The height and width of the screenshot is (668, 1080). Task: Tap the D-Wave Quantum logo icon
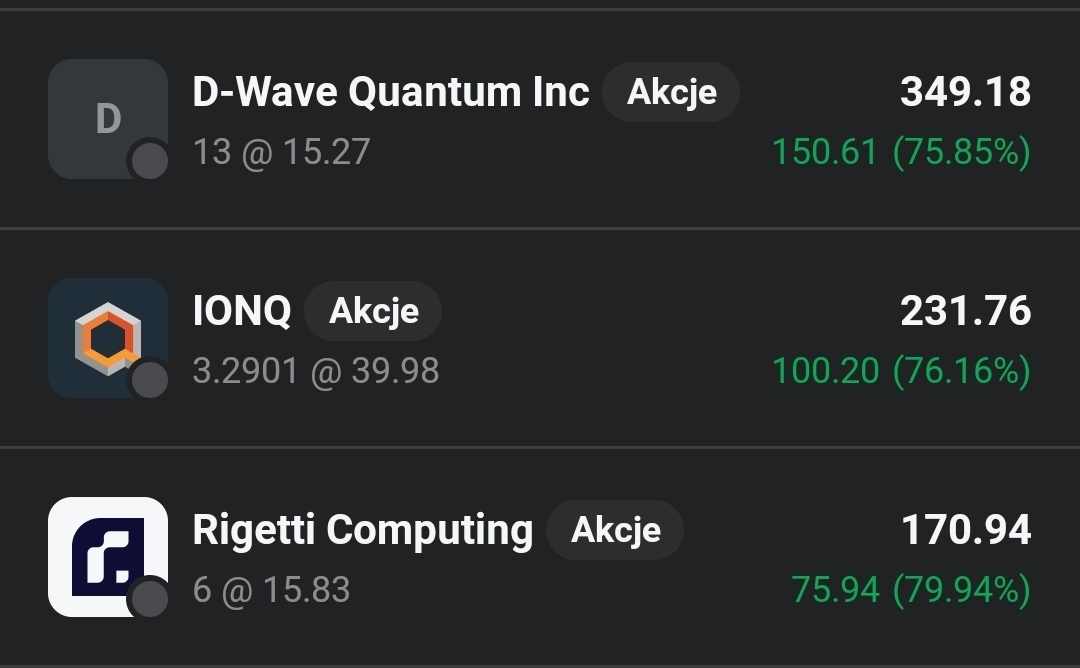(x=107, y=118)
